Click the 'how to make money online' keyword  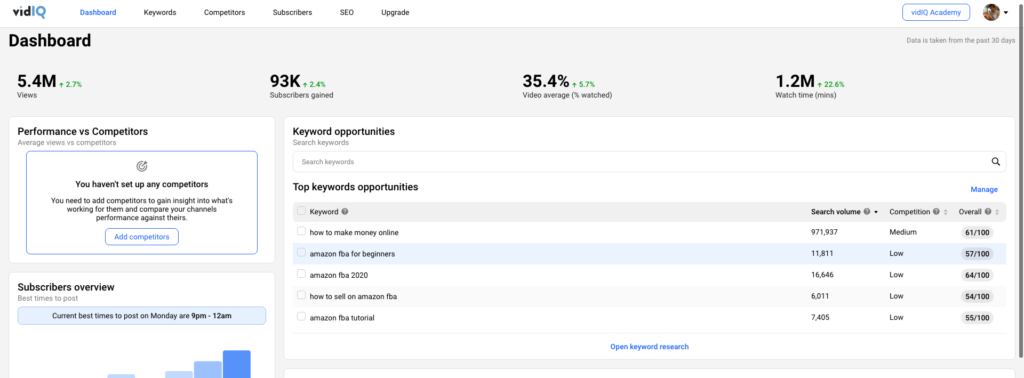pyautogui.click(x=354, y=232)
